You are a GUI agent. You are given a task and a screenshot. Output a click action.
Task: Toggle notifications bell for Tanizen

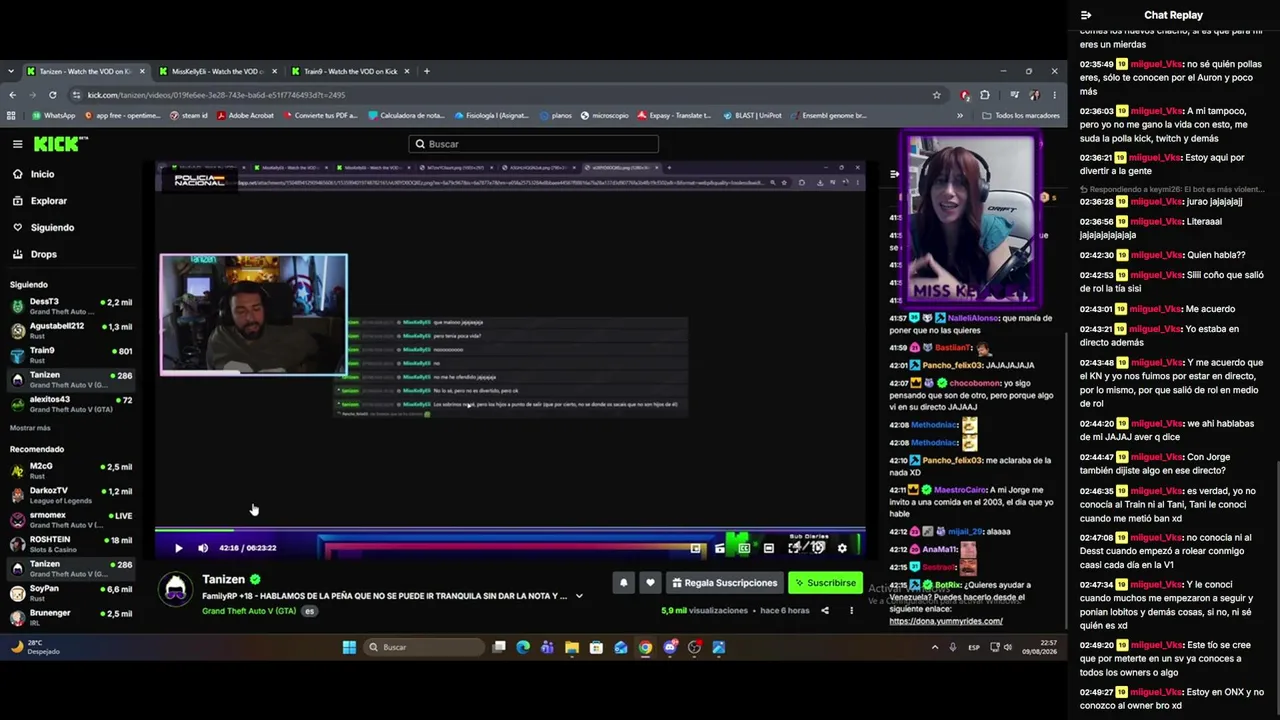point(623,583)
